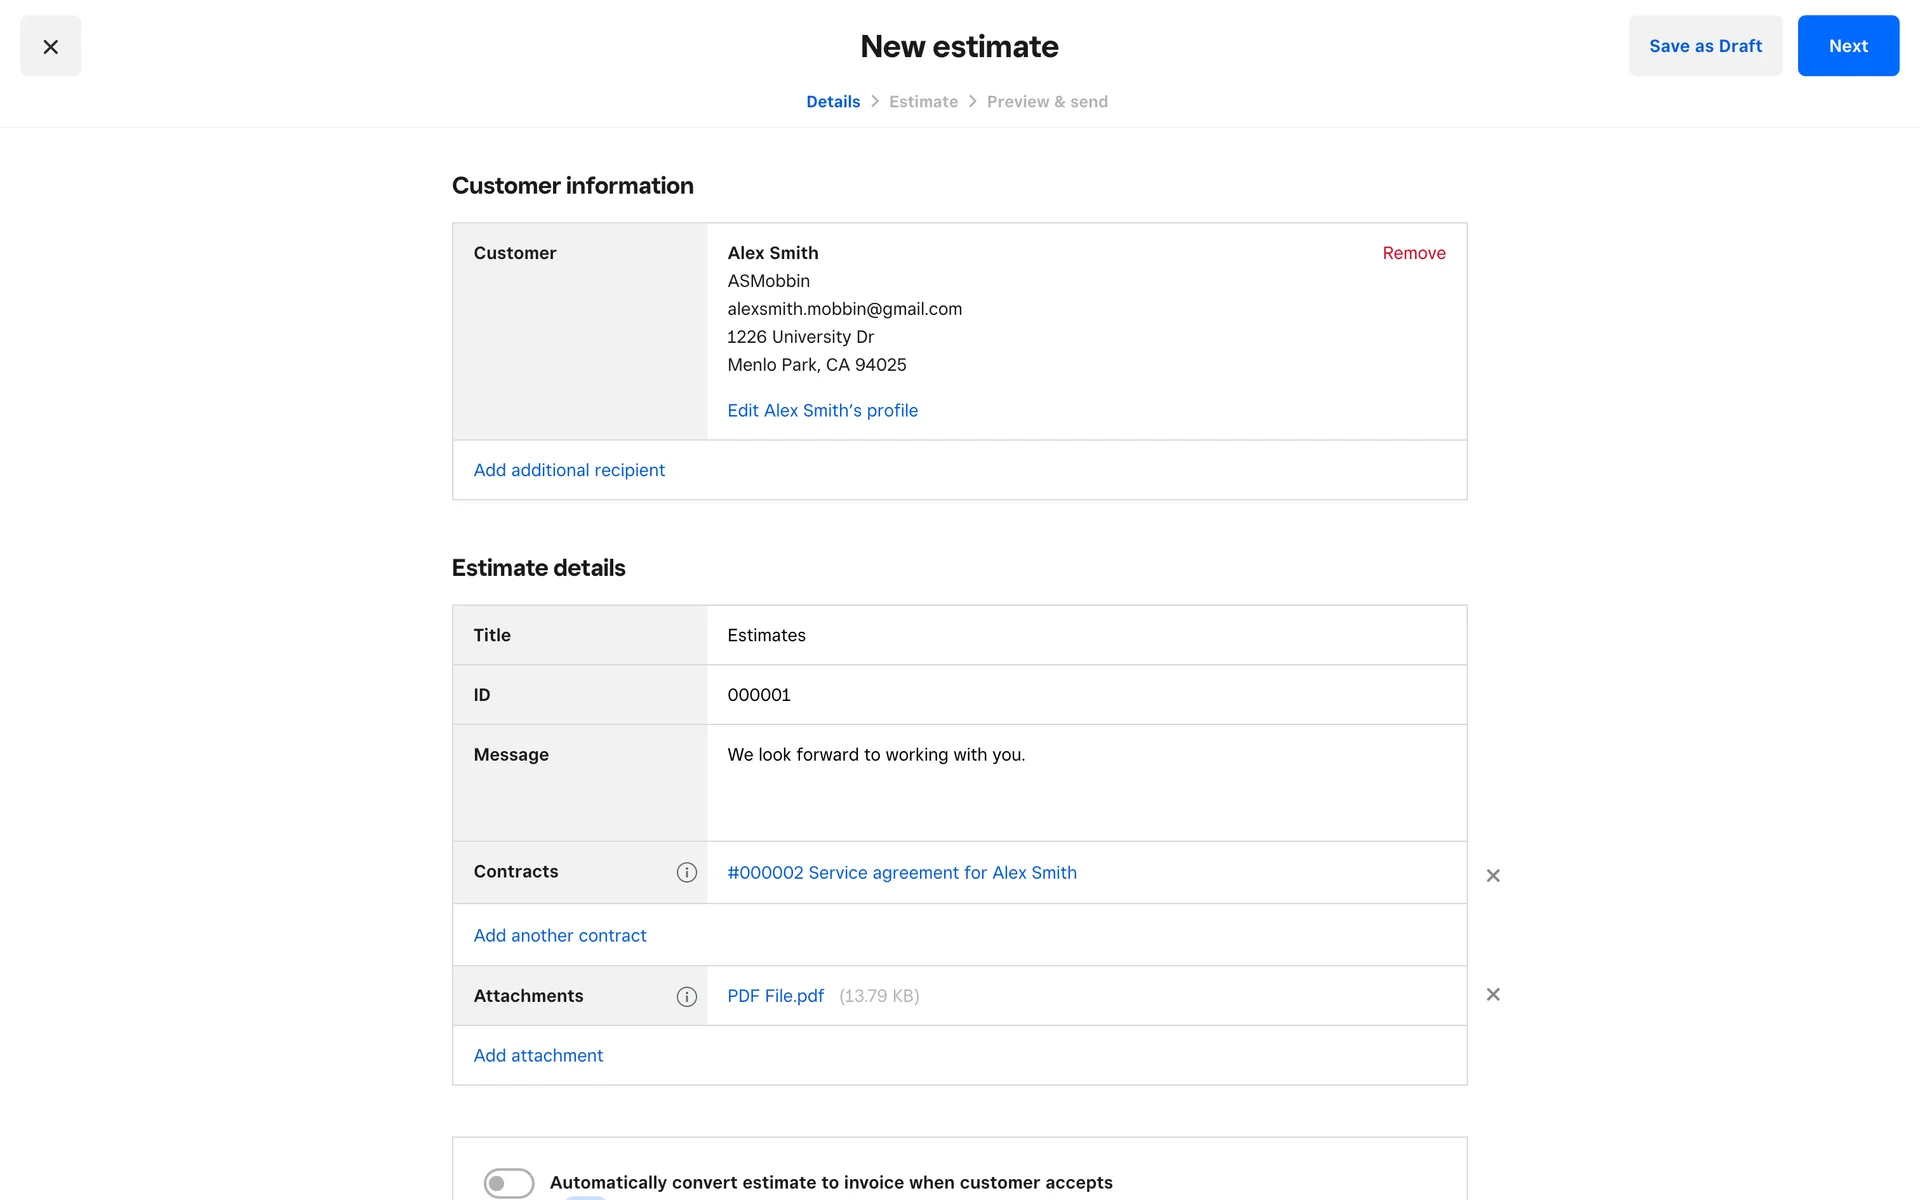Go to the Details step
1920x1200 pixels.
pos(832,102)
